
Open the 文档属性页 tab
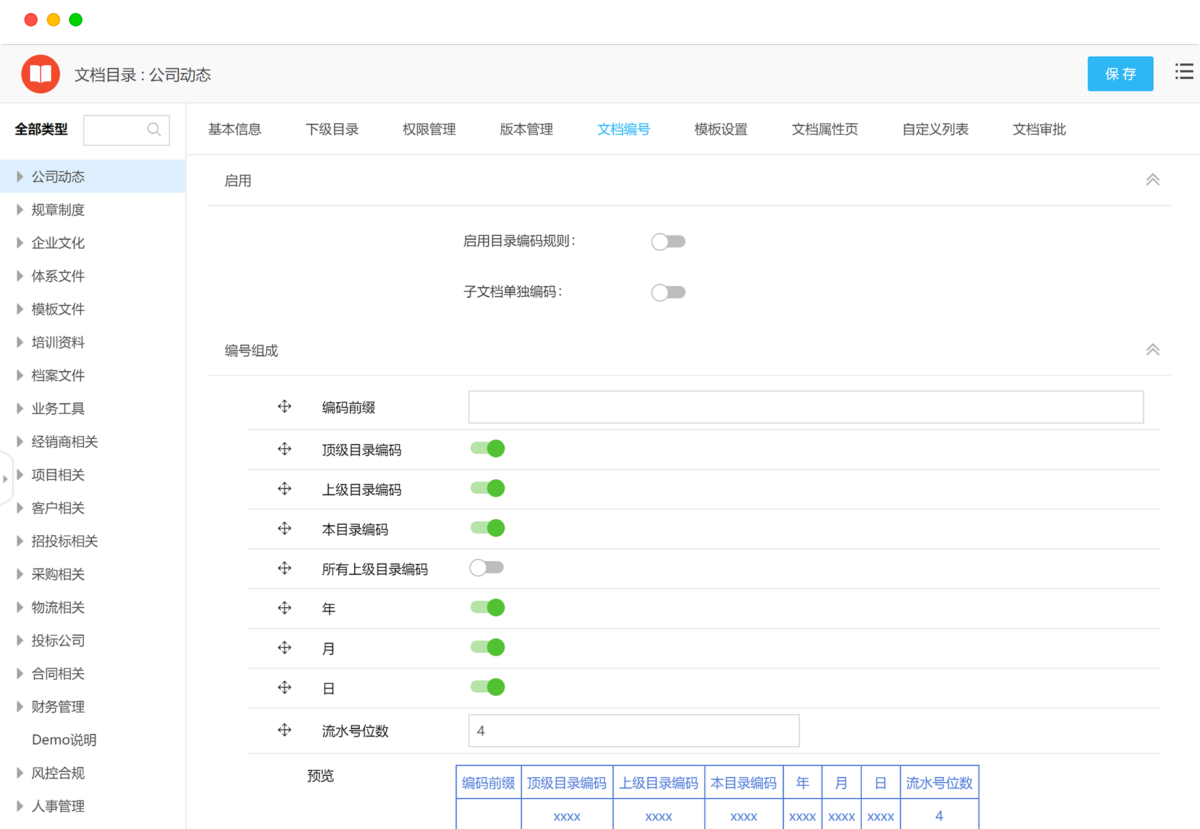(x=825, y=129)
